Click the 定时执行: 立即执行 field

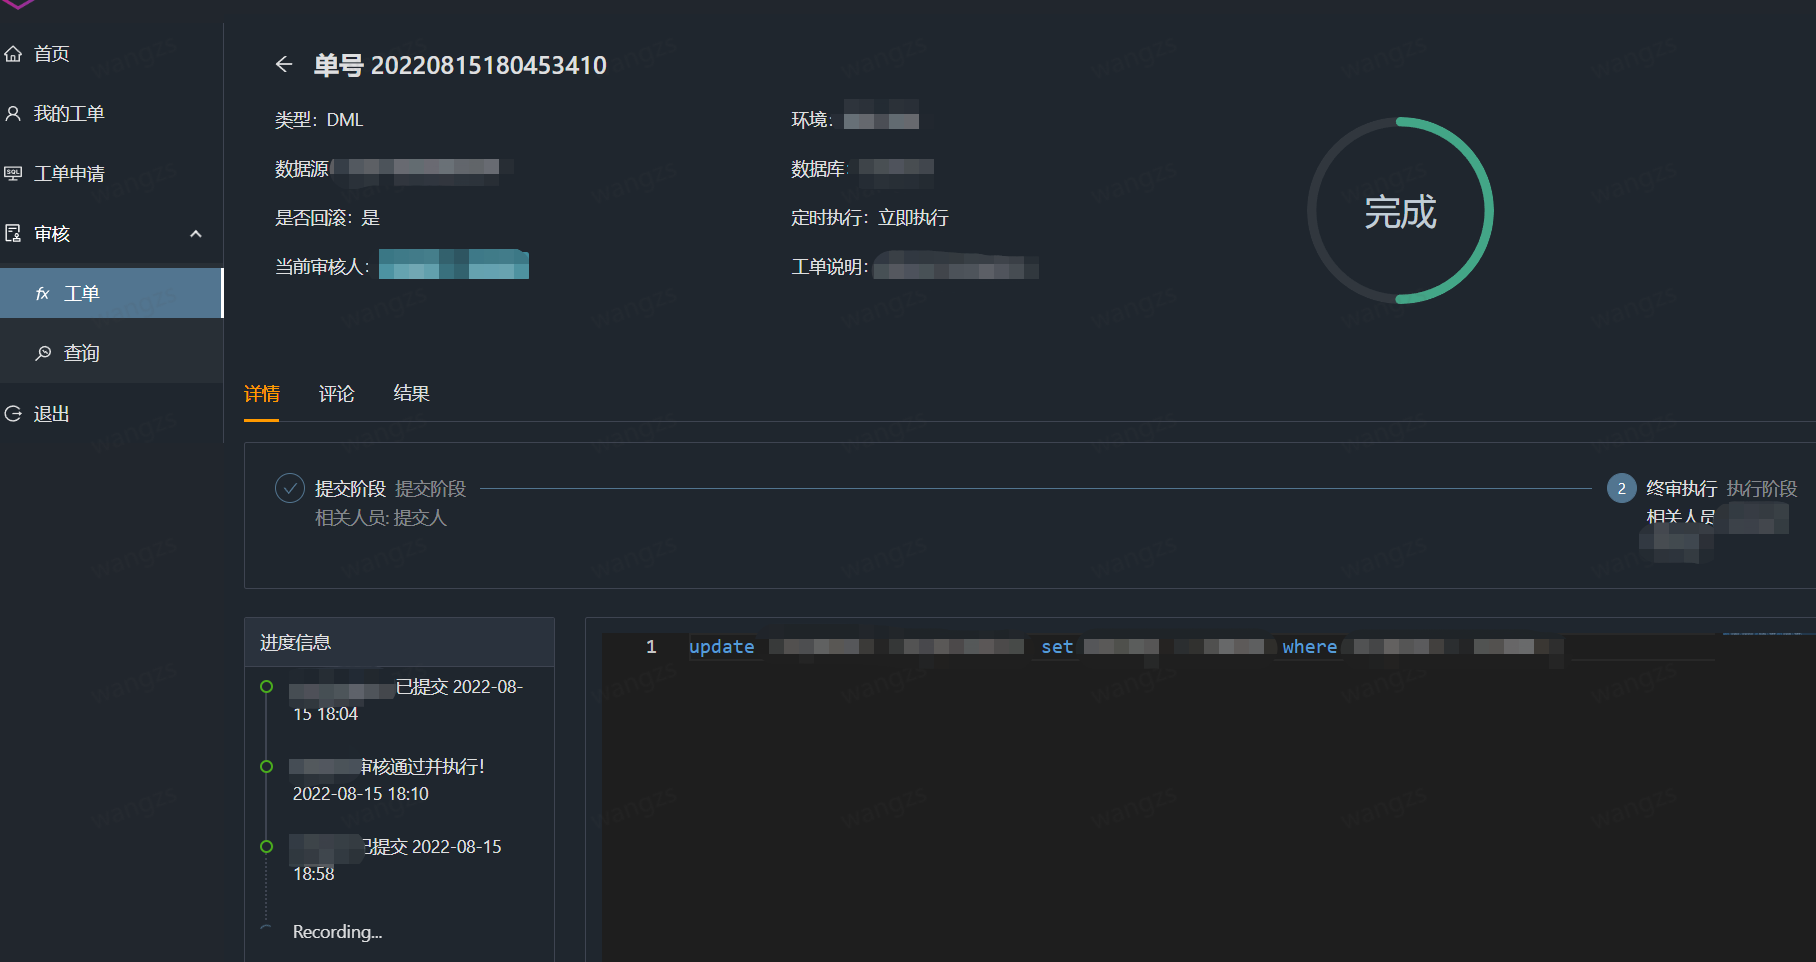tap(870, 218)
